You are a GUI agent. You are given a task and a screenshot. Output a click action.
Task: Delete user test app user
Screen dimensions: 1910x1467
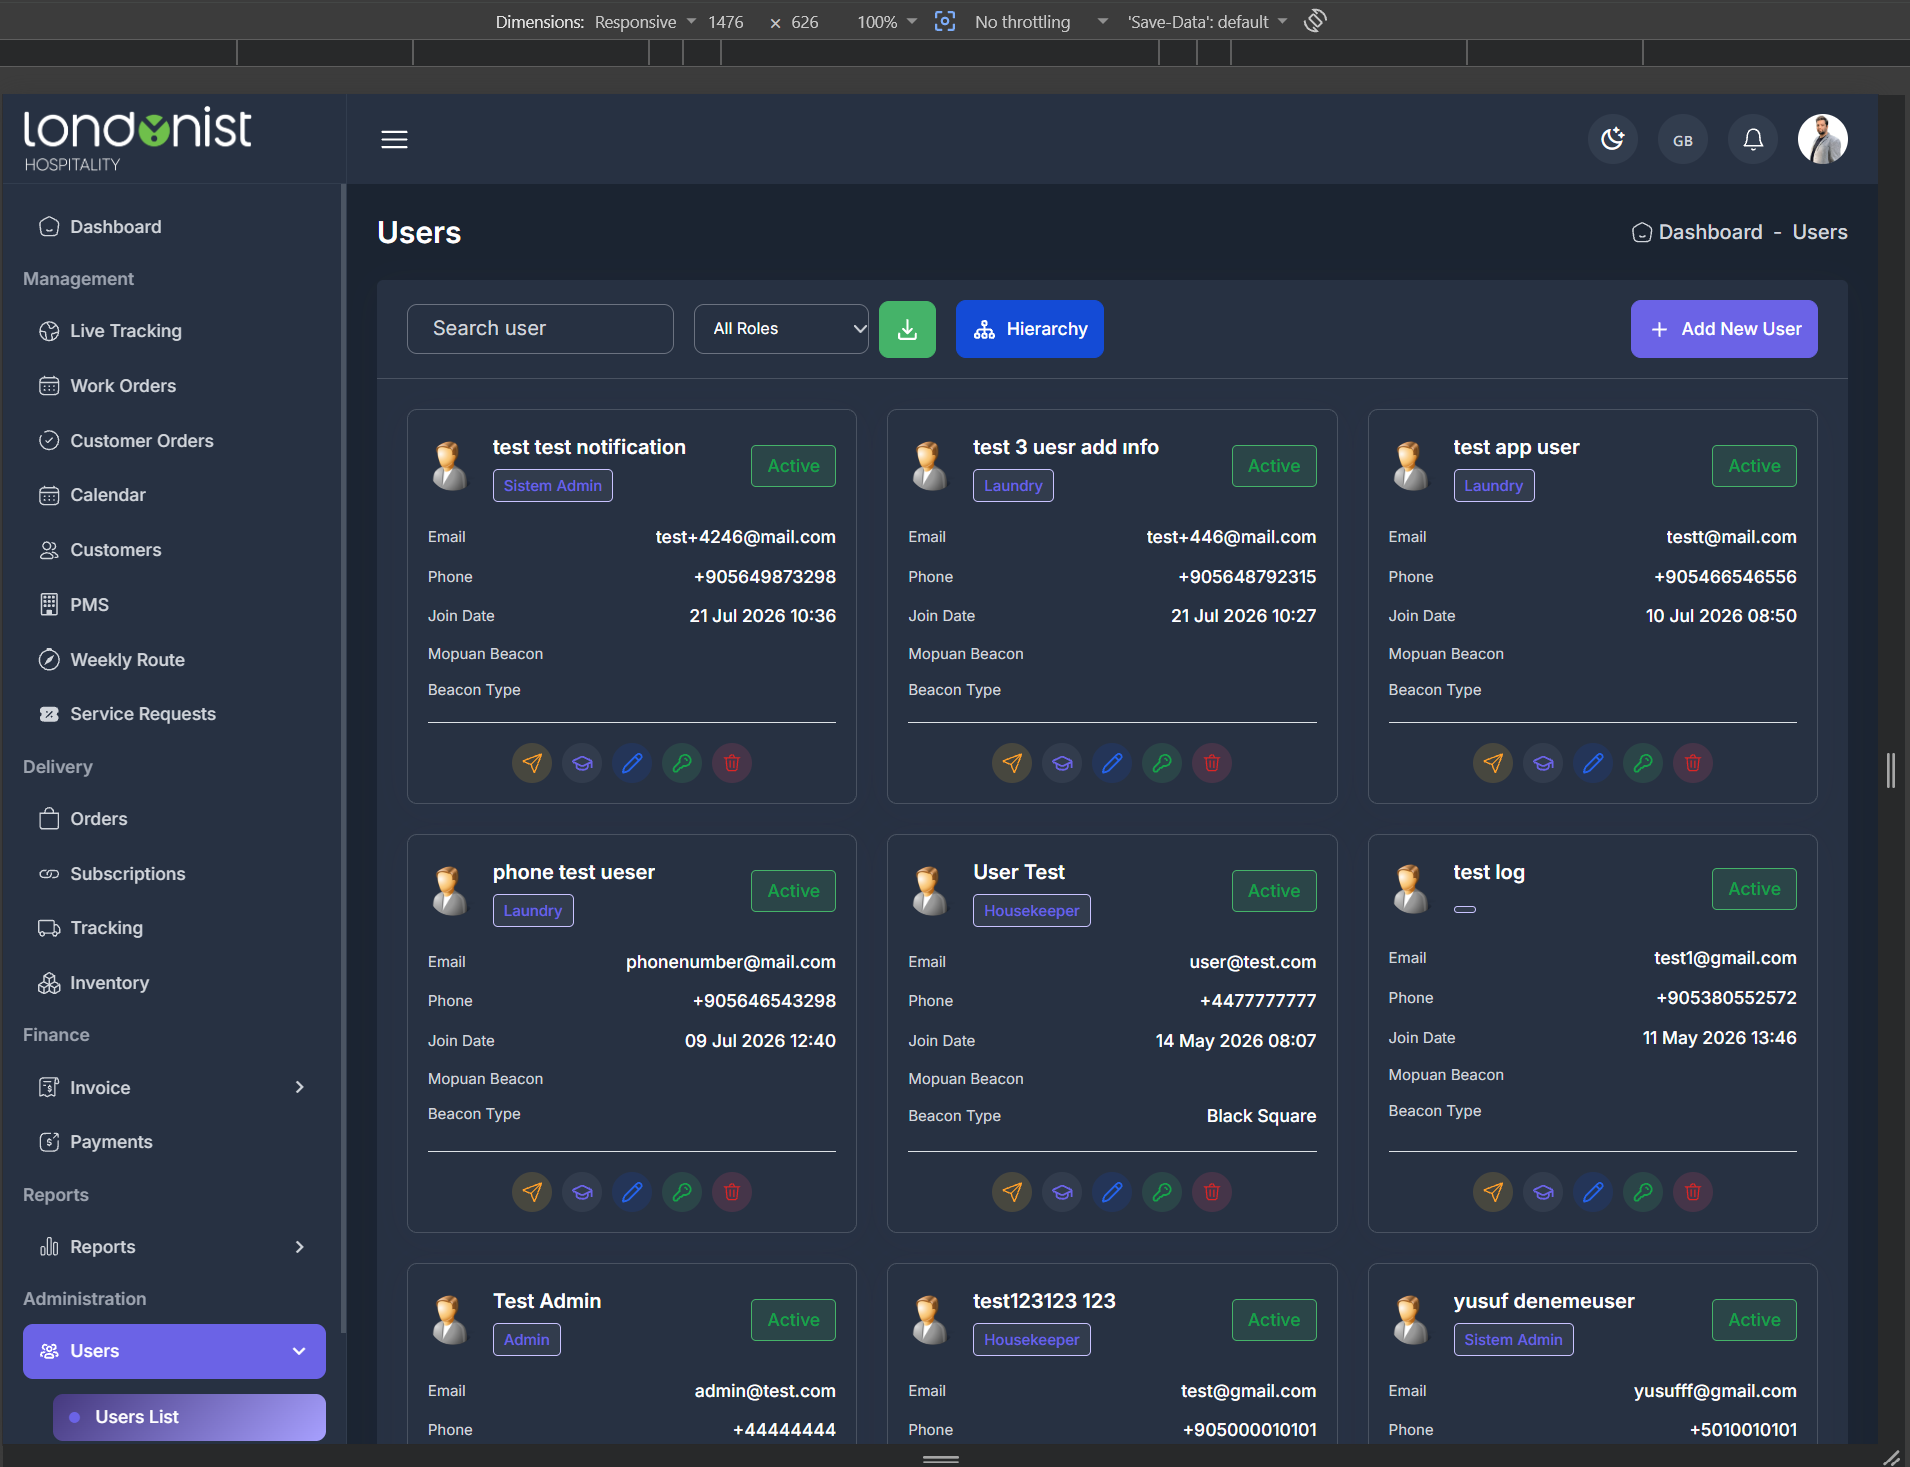point(1693,763)
